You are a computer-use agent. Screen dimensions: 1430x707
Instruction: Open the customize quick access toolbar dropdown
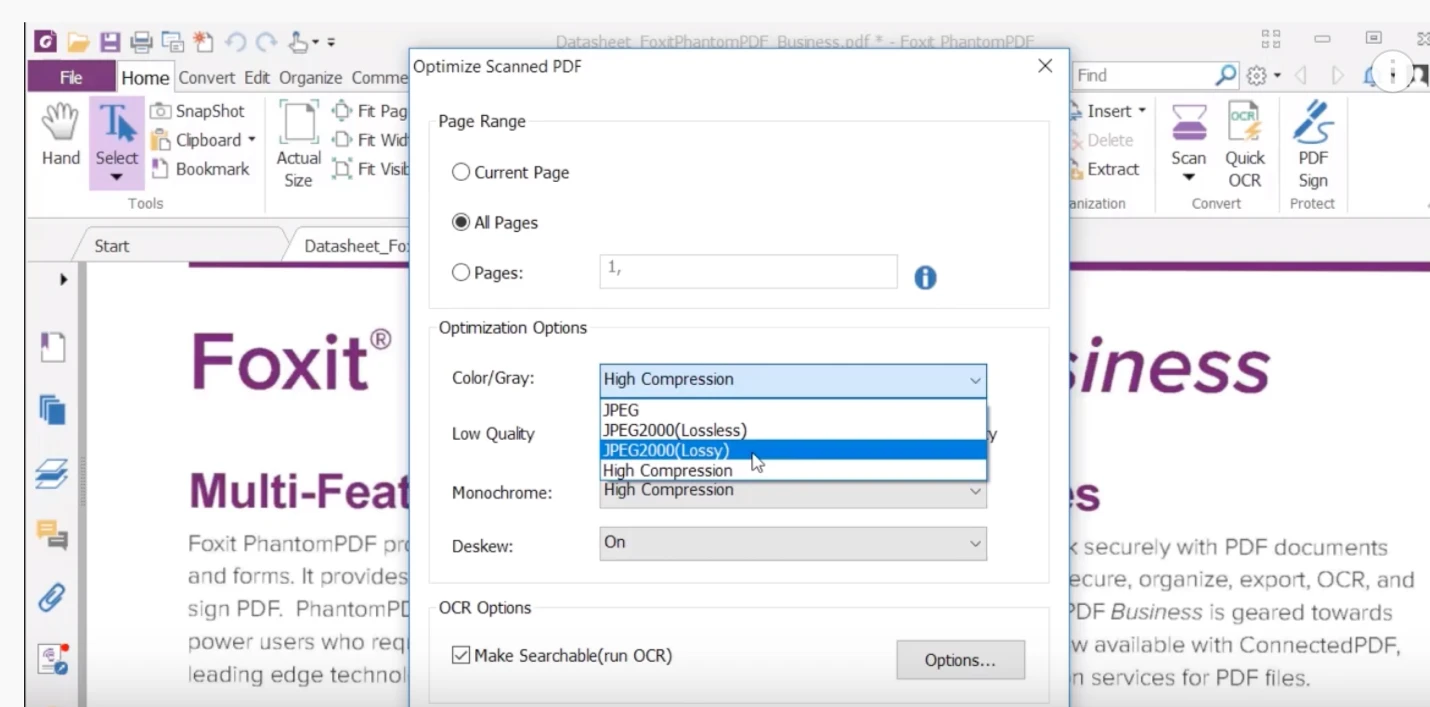(x=331, y=43)
